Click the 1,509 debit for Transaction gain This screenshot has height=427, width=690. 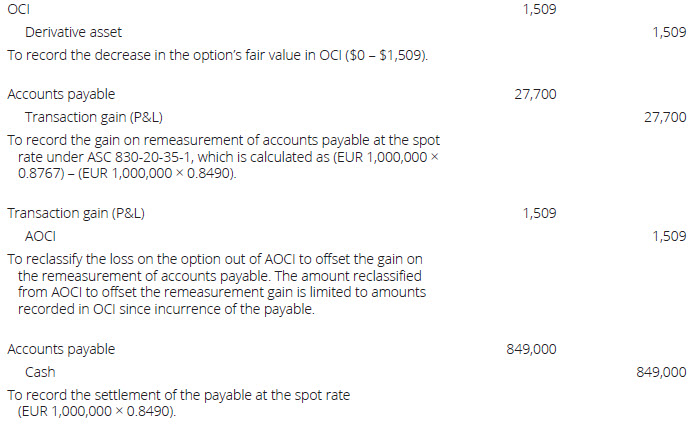coord(539,213)
